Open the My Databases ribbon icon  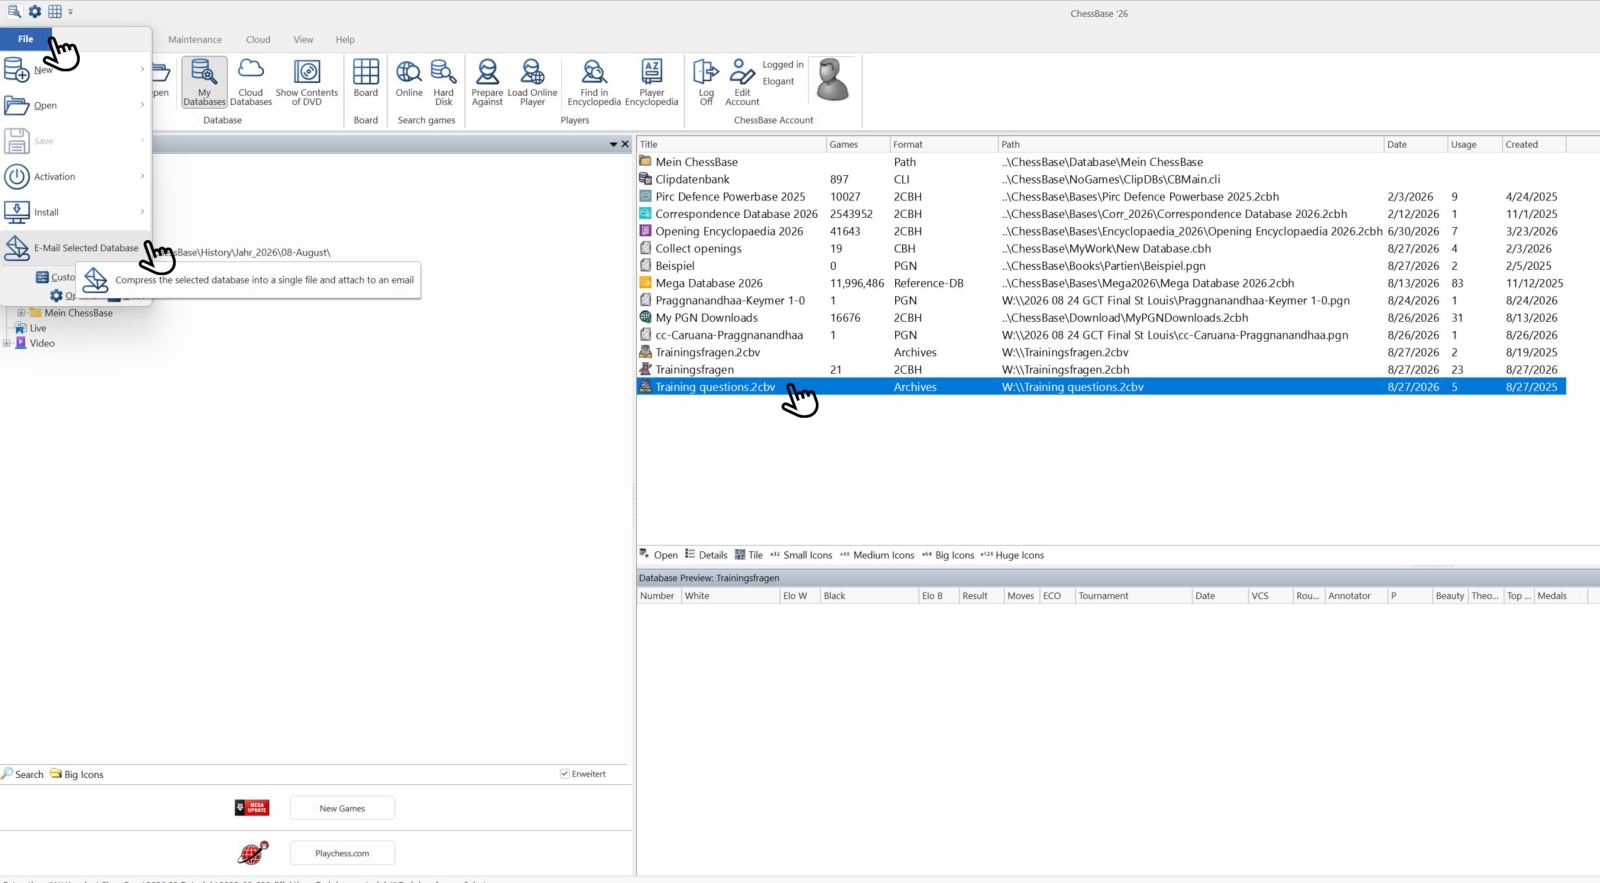click(x=204, y=82)
